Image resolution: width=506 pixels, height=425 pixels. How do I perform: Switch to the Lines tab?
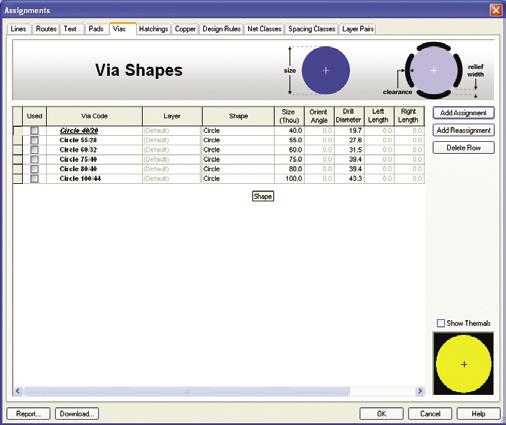click(x=19, y=29)
